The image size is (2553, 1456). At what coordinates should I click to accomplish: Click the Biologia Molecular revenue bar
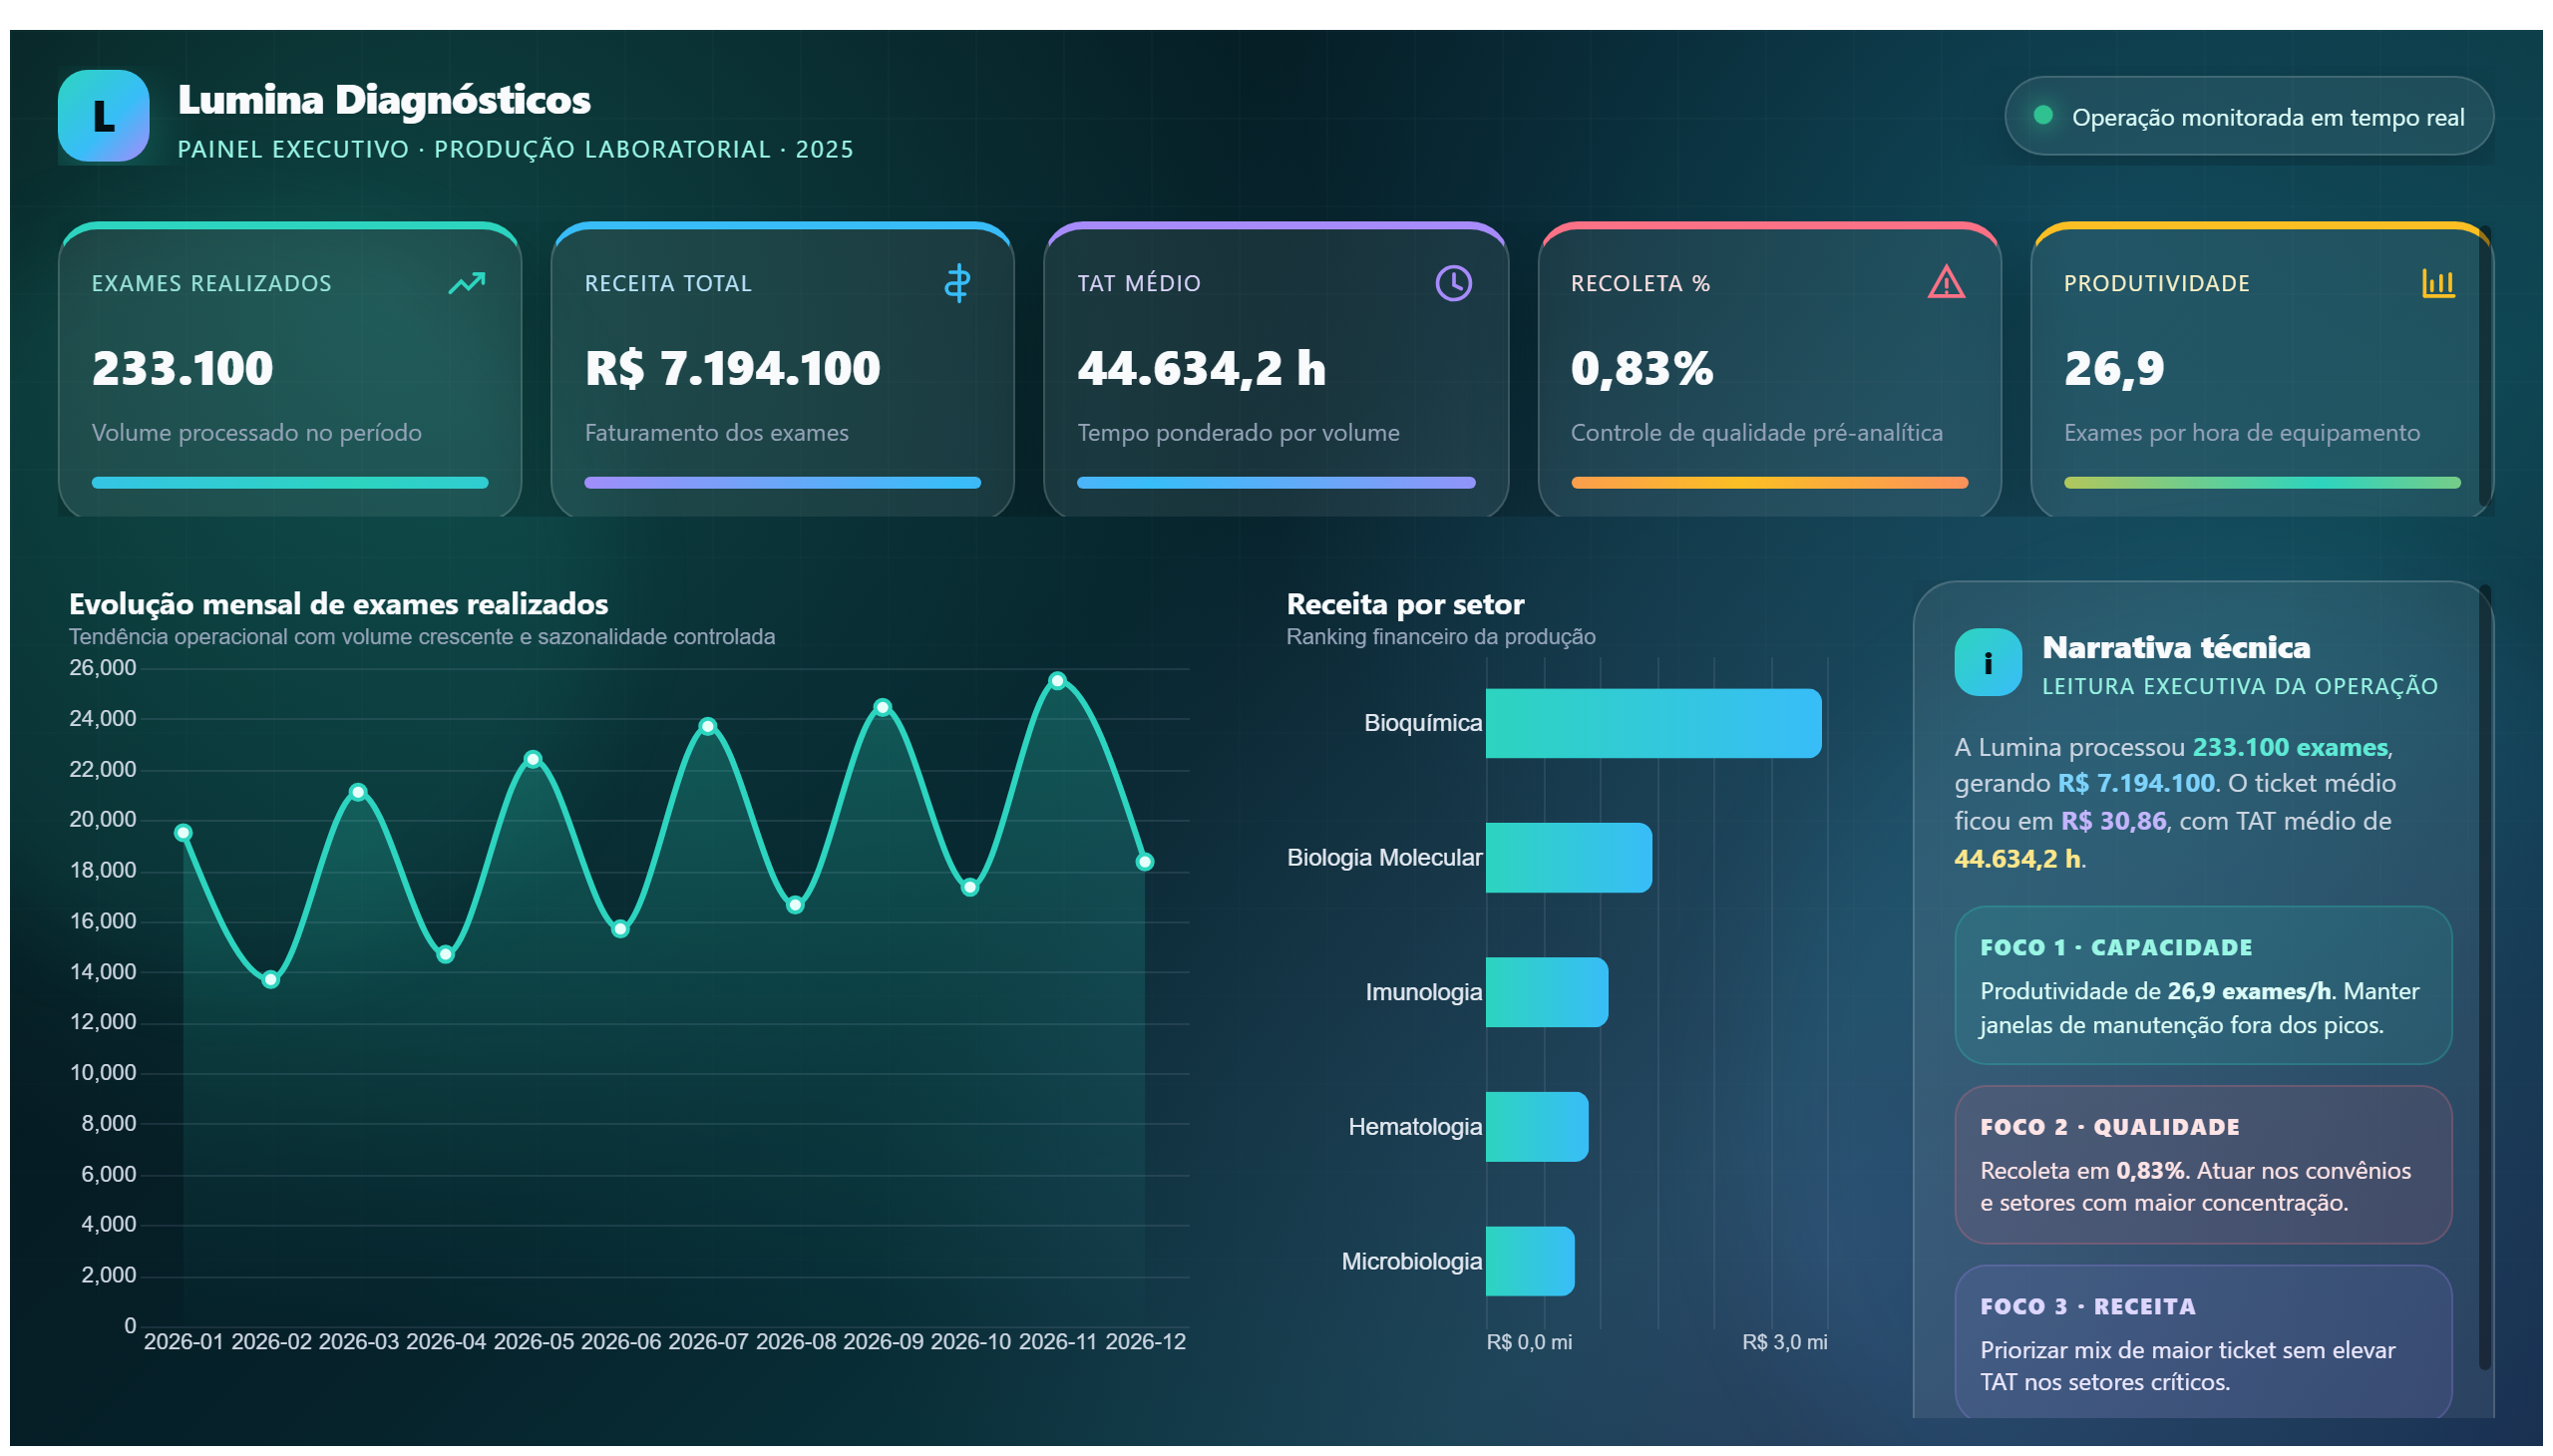(x=1568, y=858)
